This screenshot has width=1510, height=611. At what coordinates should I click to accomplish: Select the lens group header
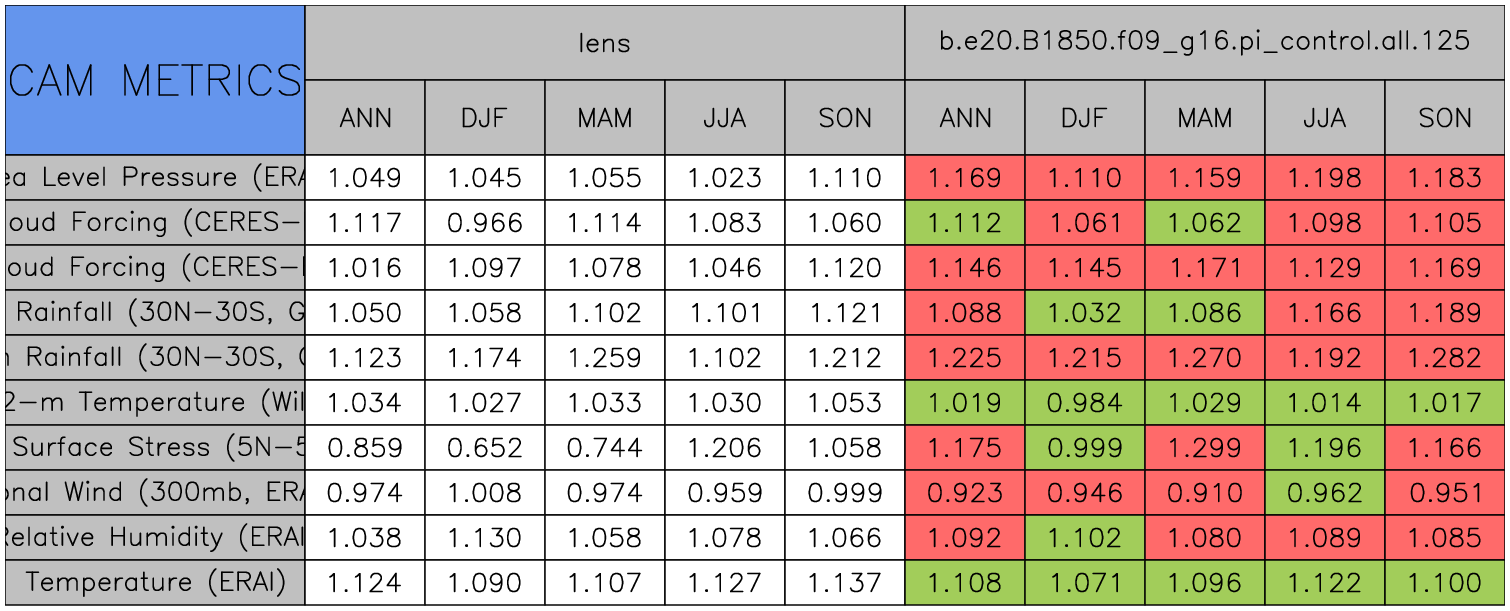pos(604,43)
